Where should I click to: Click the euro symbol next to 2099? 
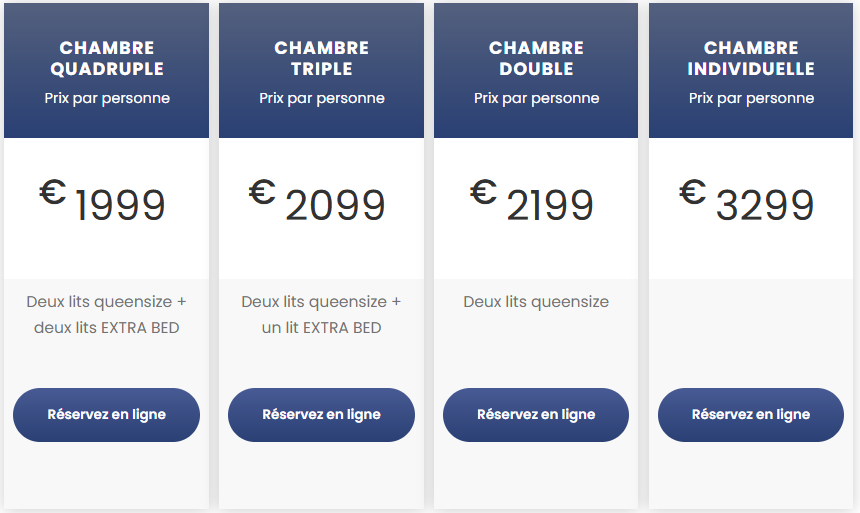pyautogui.click(x=262, y=191)
